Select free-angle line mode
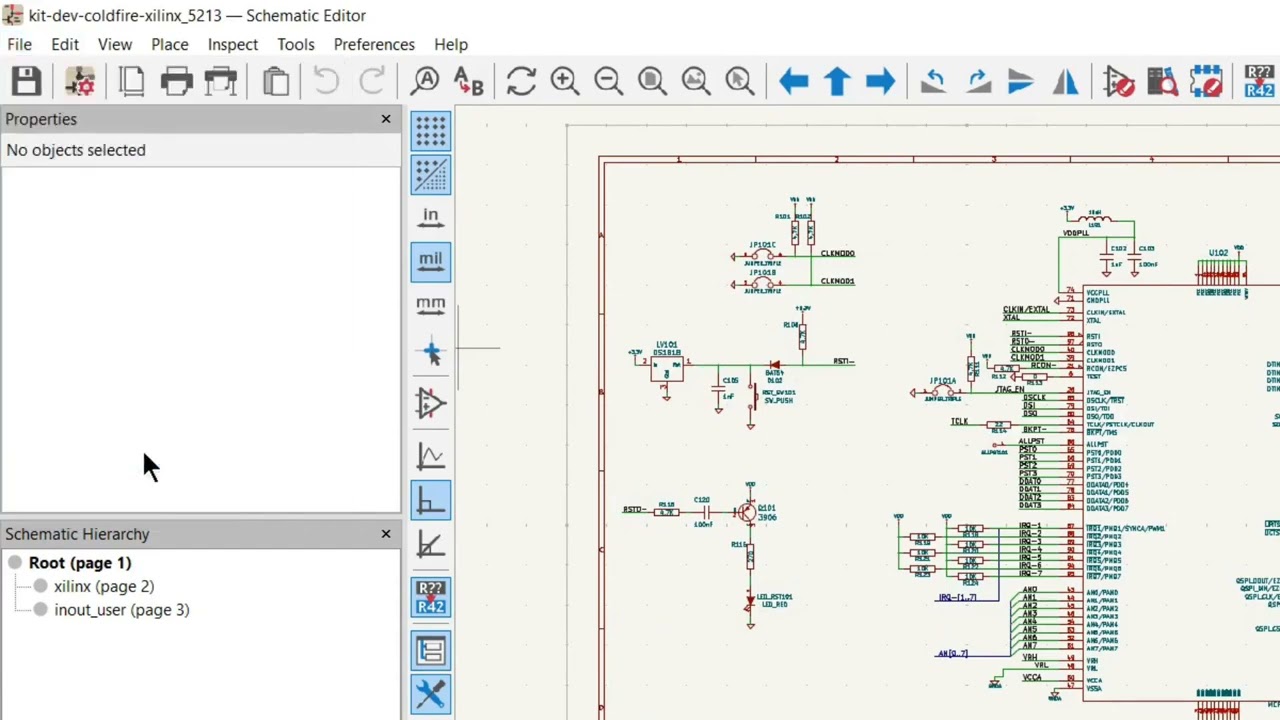The width and height of the screenshot is (1280, 720). [x=431, y=456]
